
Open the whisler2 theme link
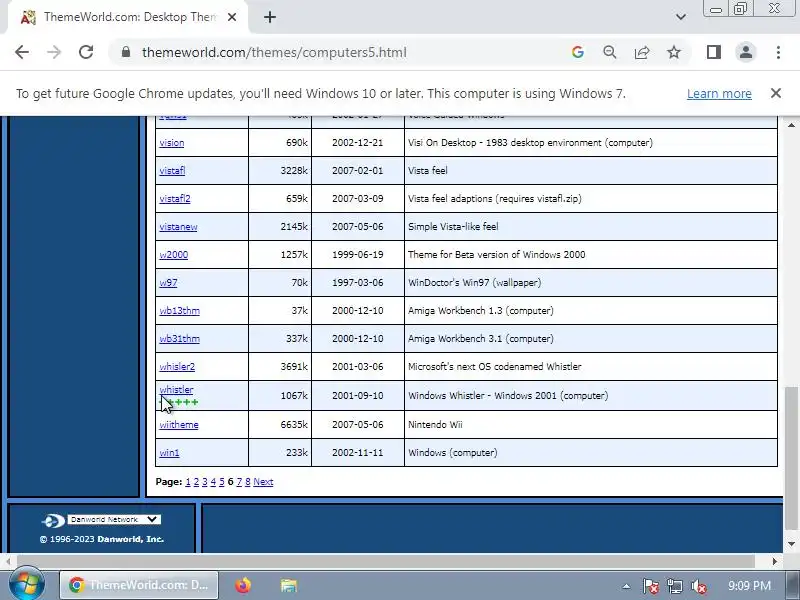tap(177, 367)
